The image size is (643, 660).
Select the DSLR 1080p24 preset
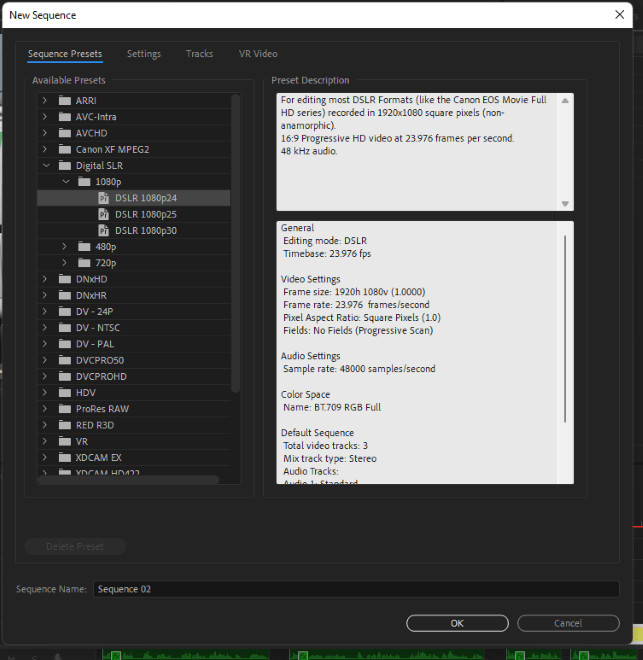tap(134, 198)
